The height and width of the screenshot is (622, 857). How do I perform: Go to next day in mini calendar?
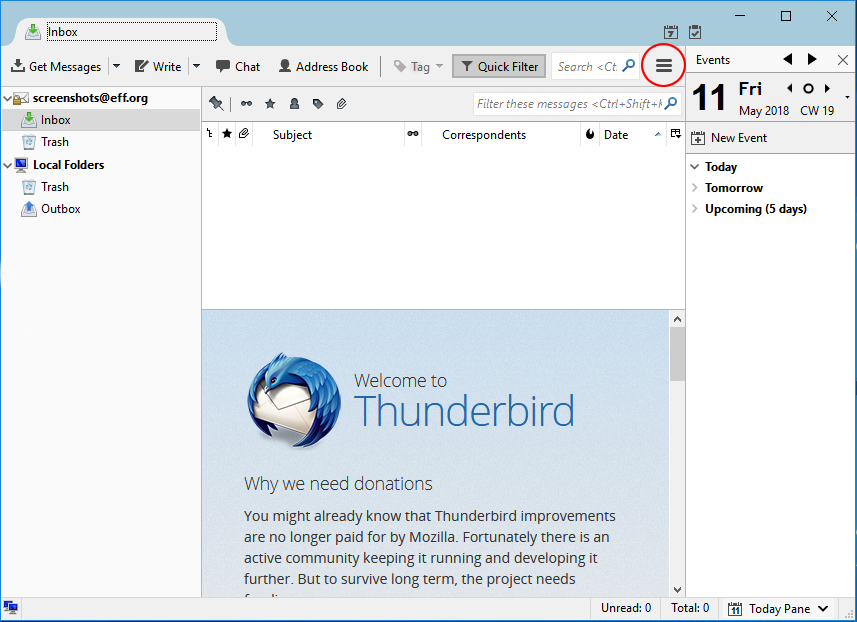(827, 88)
